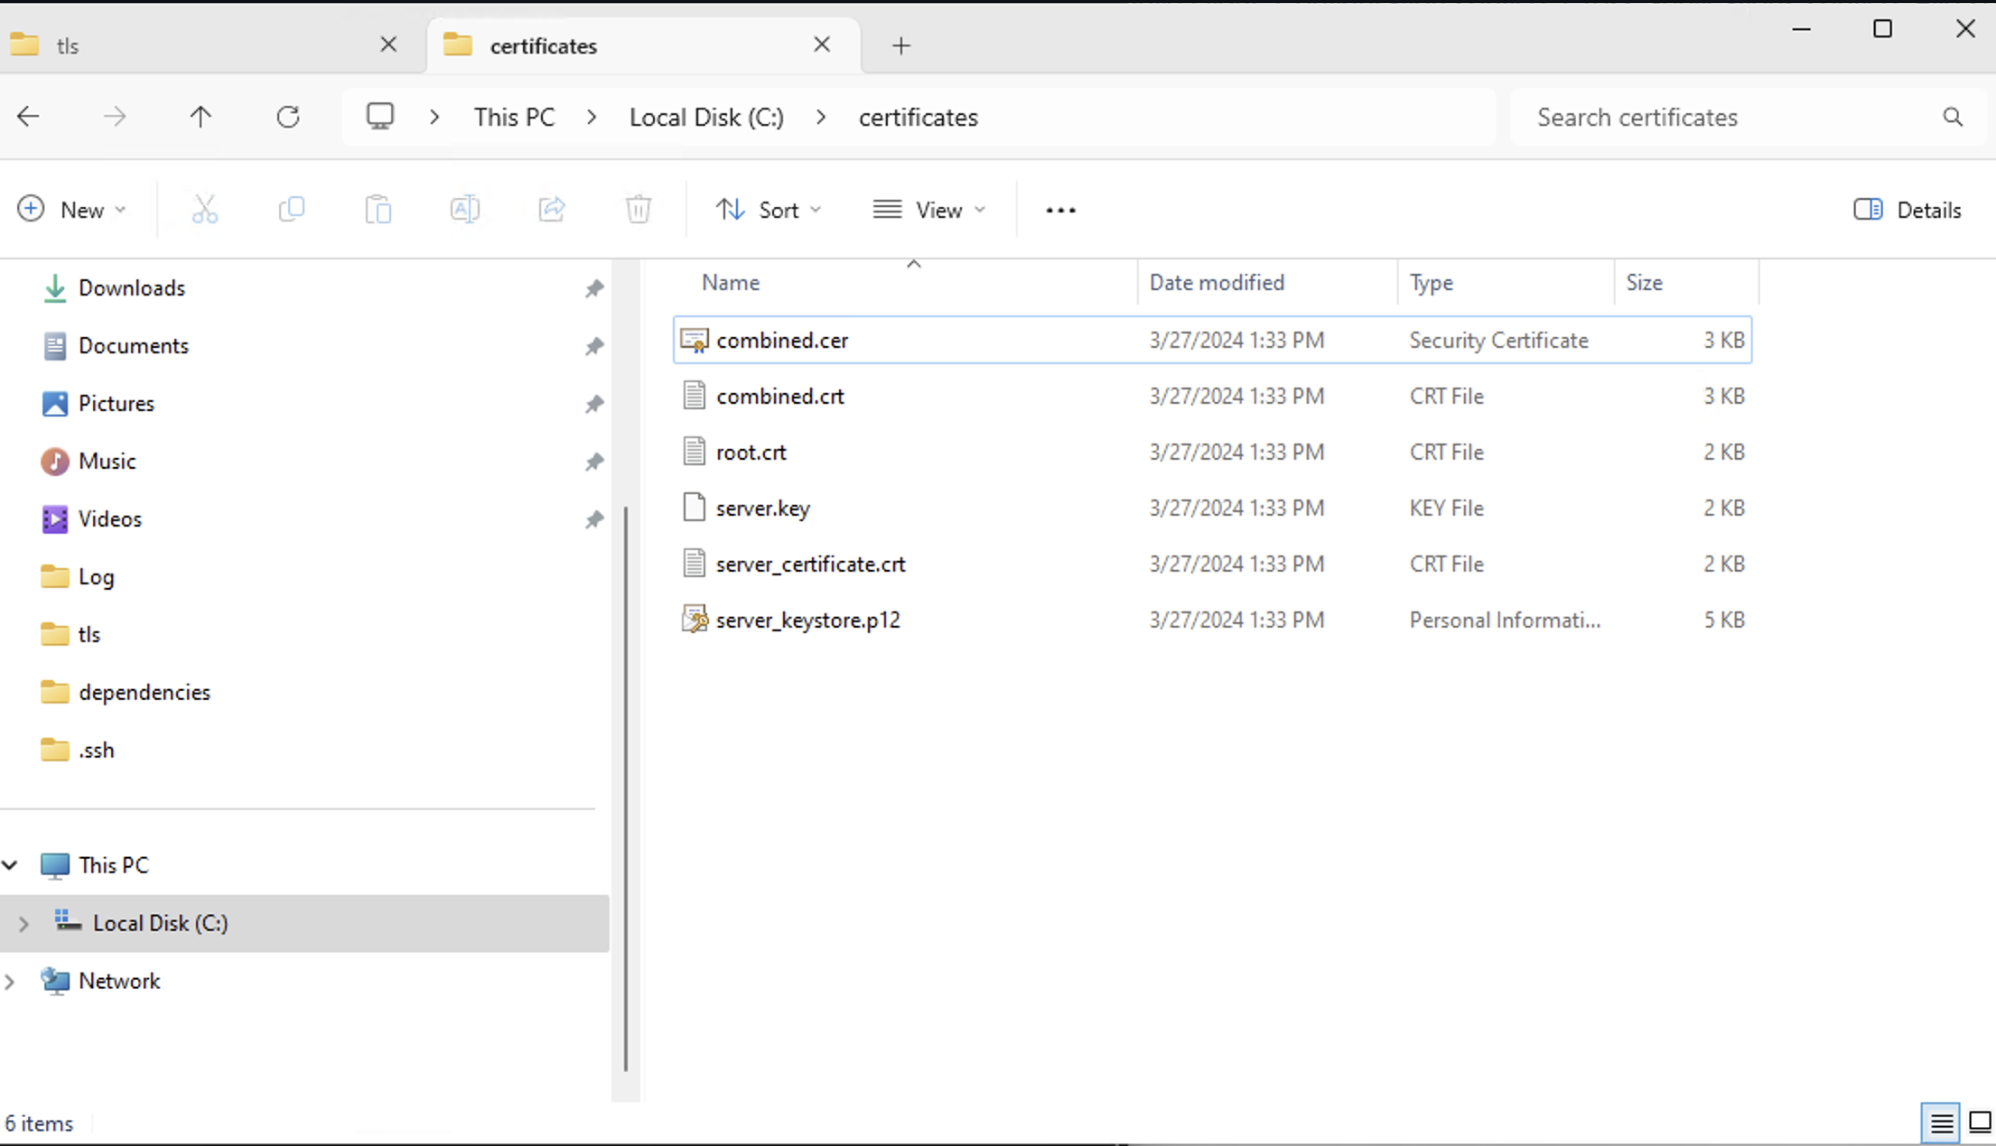Click the Copy icon in toolbar
Viewport: 1996px width, 1146px height.
(291, 209)
